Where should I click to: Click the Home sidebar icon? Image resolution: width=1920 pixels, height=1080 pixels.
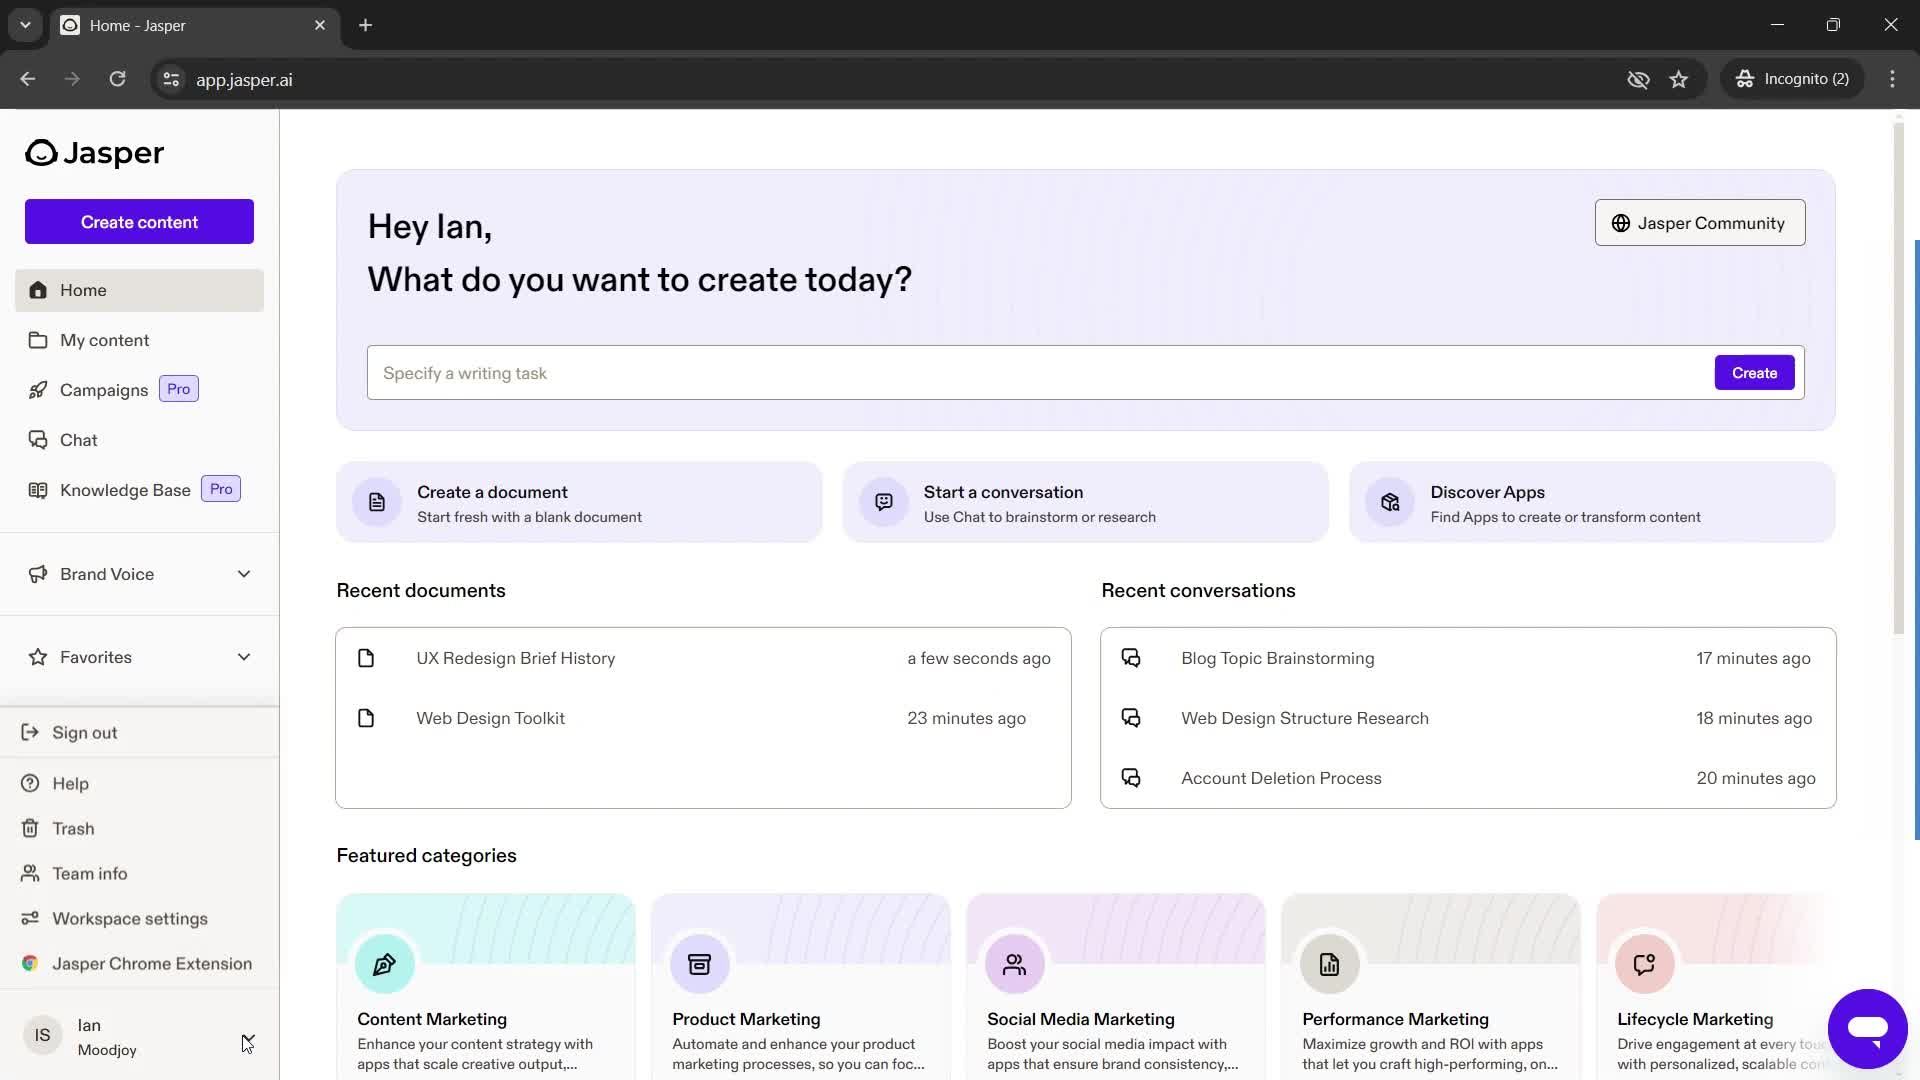pos(38,289)
